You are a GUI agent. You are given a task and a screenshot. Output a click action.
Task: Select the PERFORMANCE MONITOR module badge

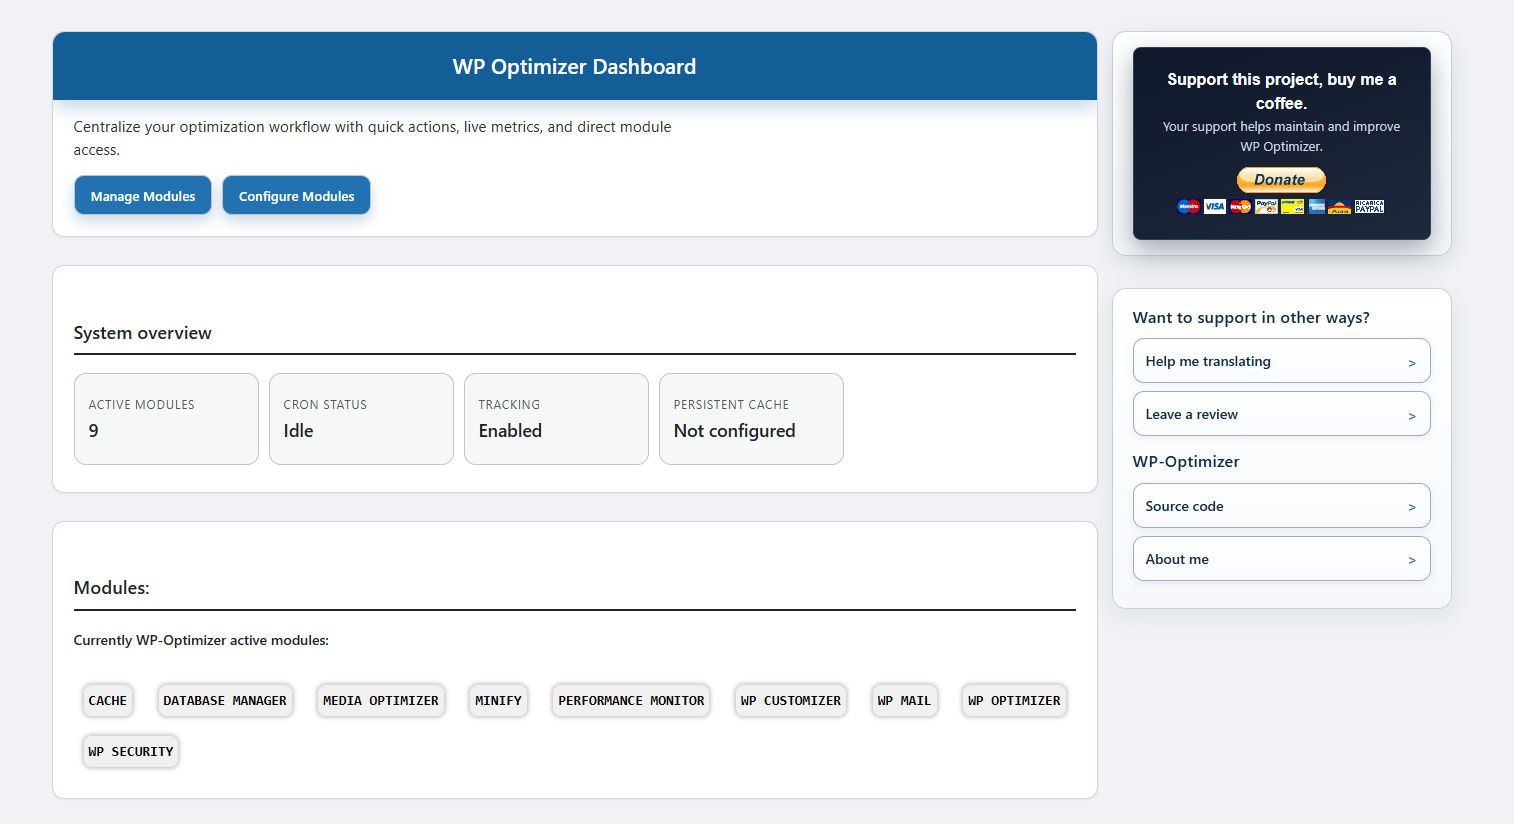[631, 700]
